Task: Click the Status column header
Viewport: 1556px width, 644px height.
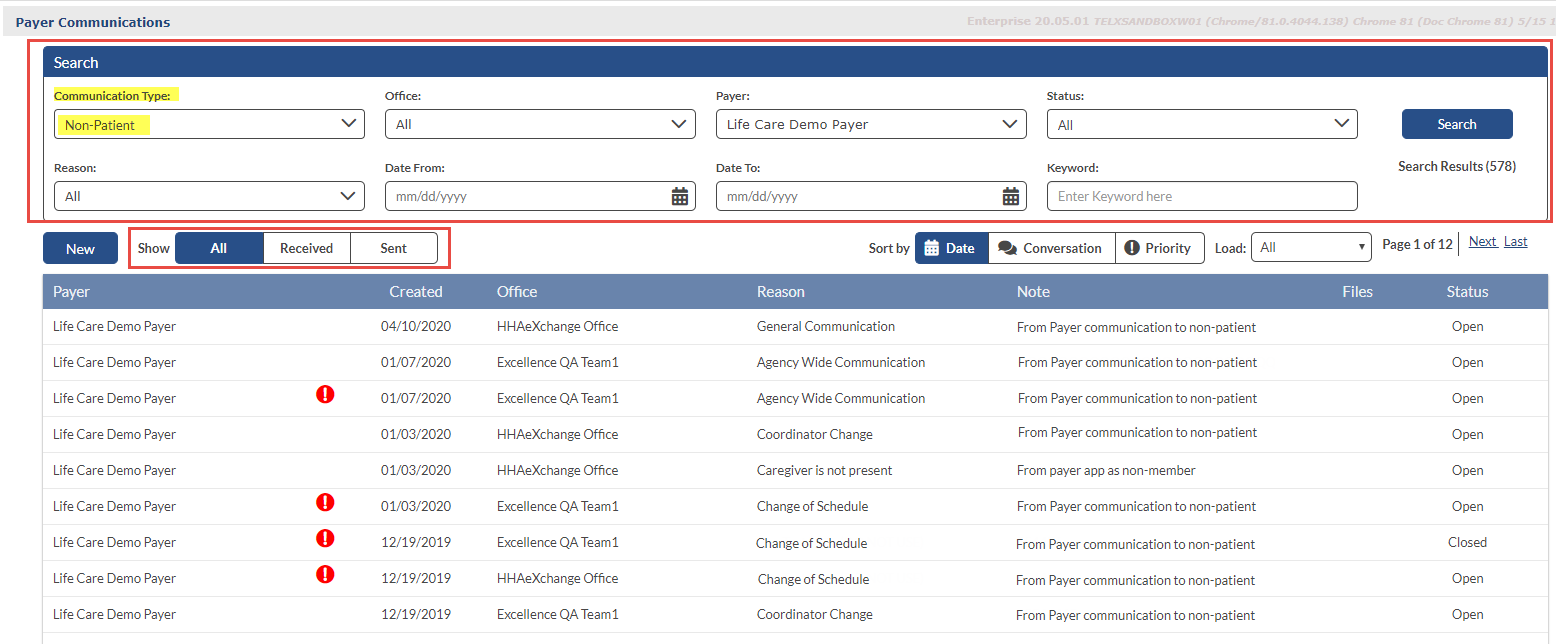Action: tap(1467, 292)
